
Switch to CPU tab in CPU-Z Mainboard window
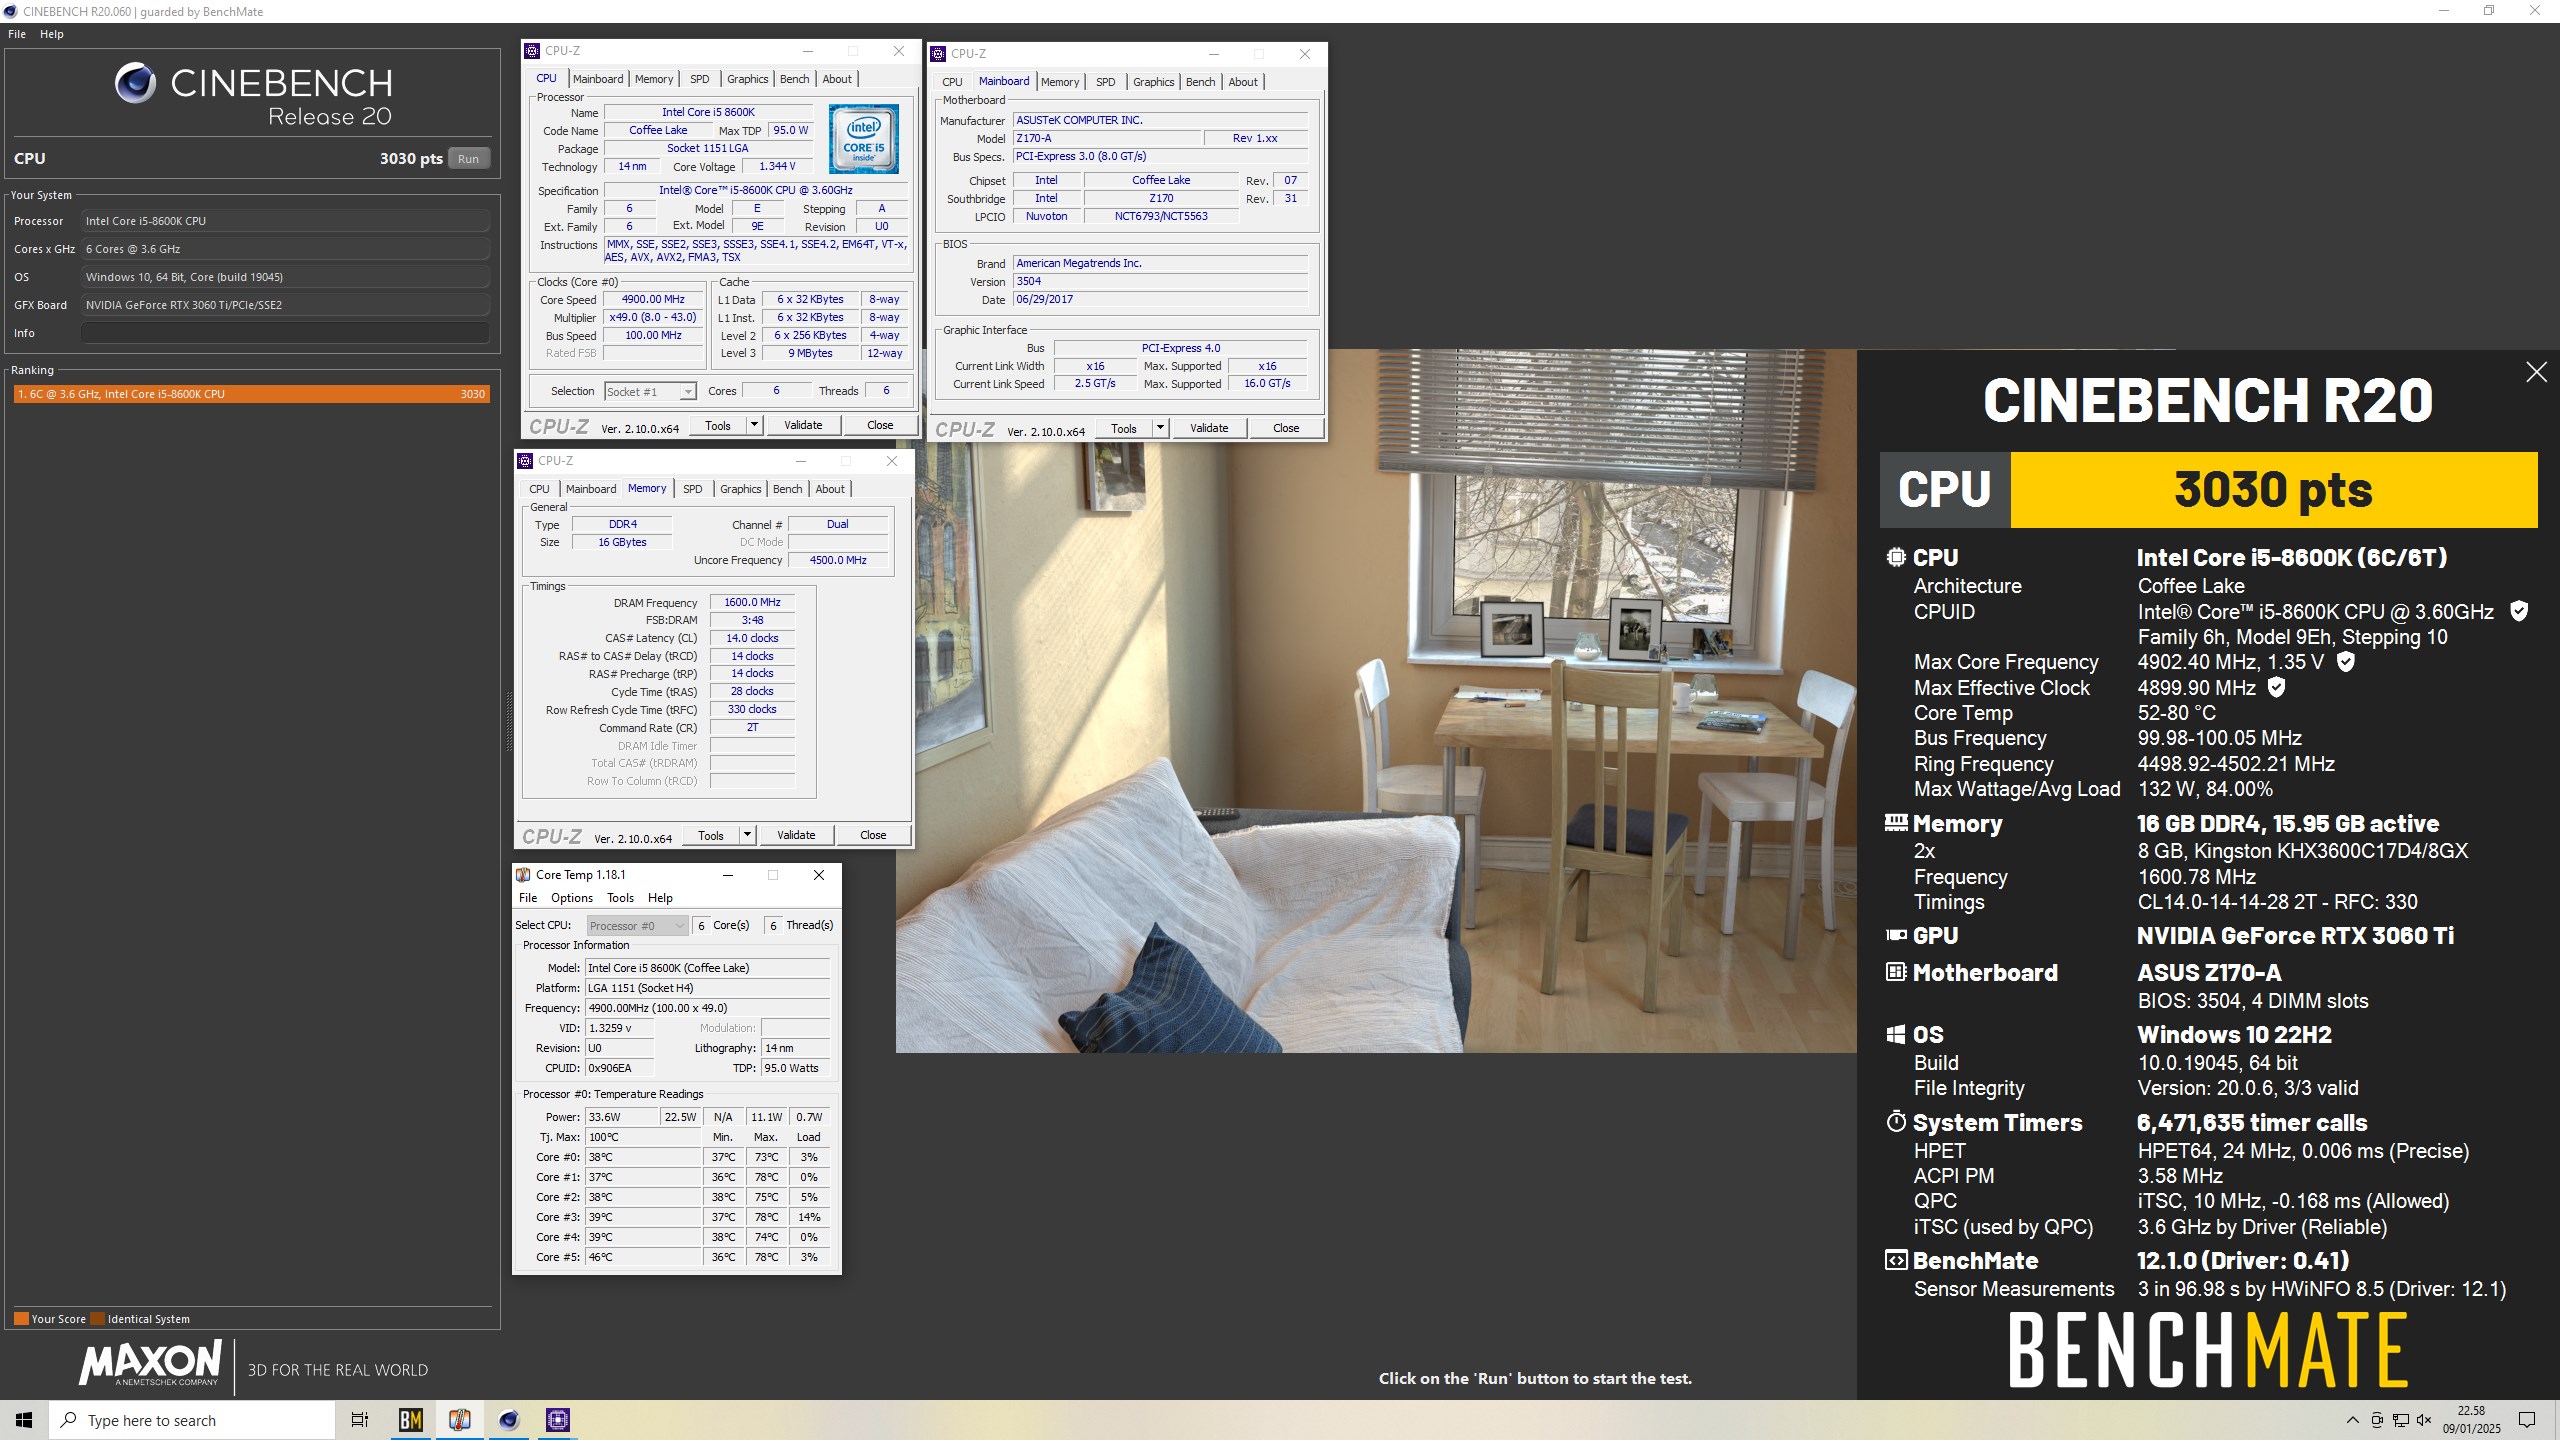click(x=952, y=82)
